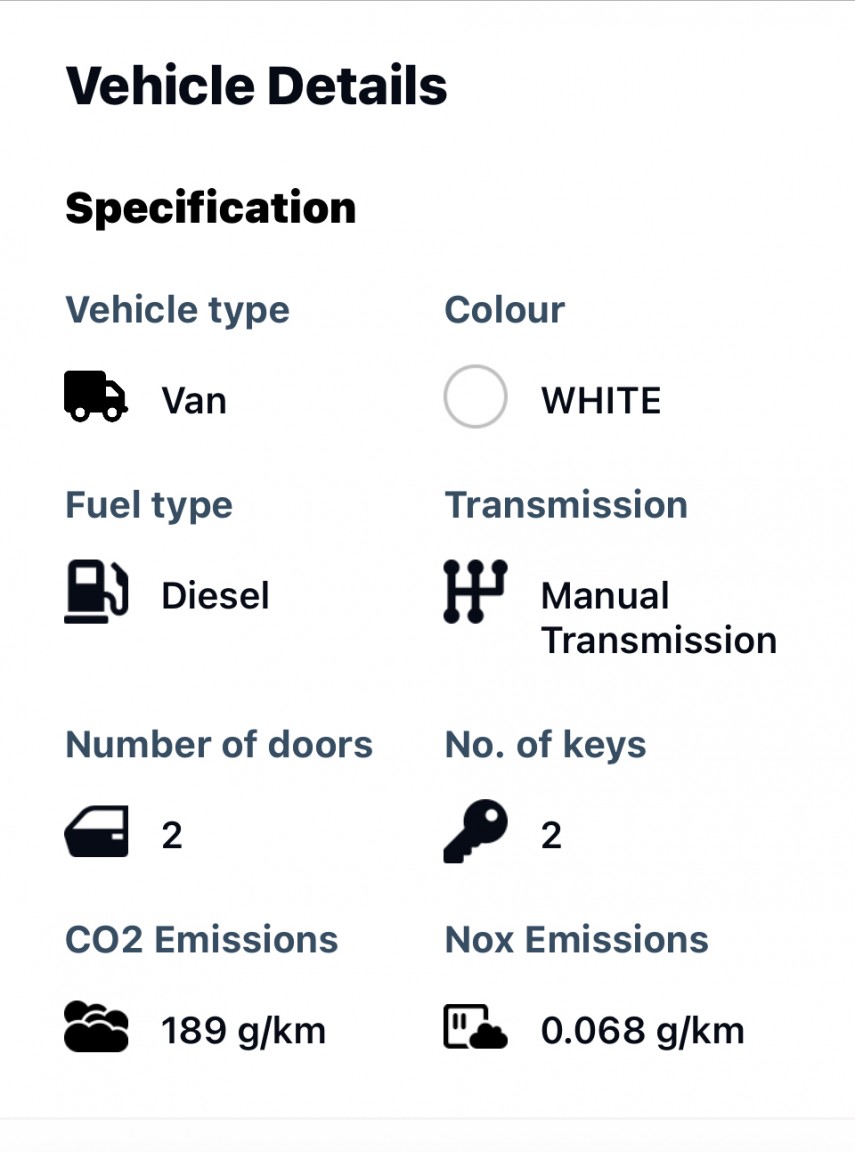
Task: Click the CO2 cloud icon
Action: pos(96,1027)
